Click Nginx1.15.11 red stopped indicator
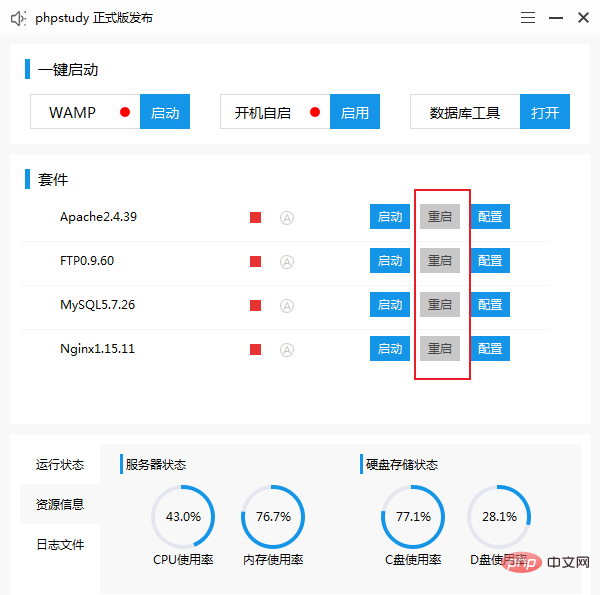The image size is (600, 595). click(255, 349)
